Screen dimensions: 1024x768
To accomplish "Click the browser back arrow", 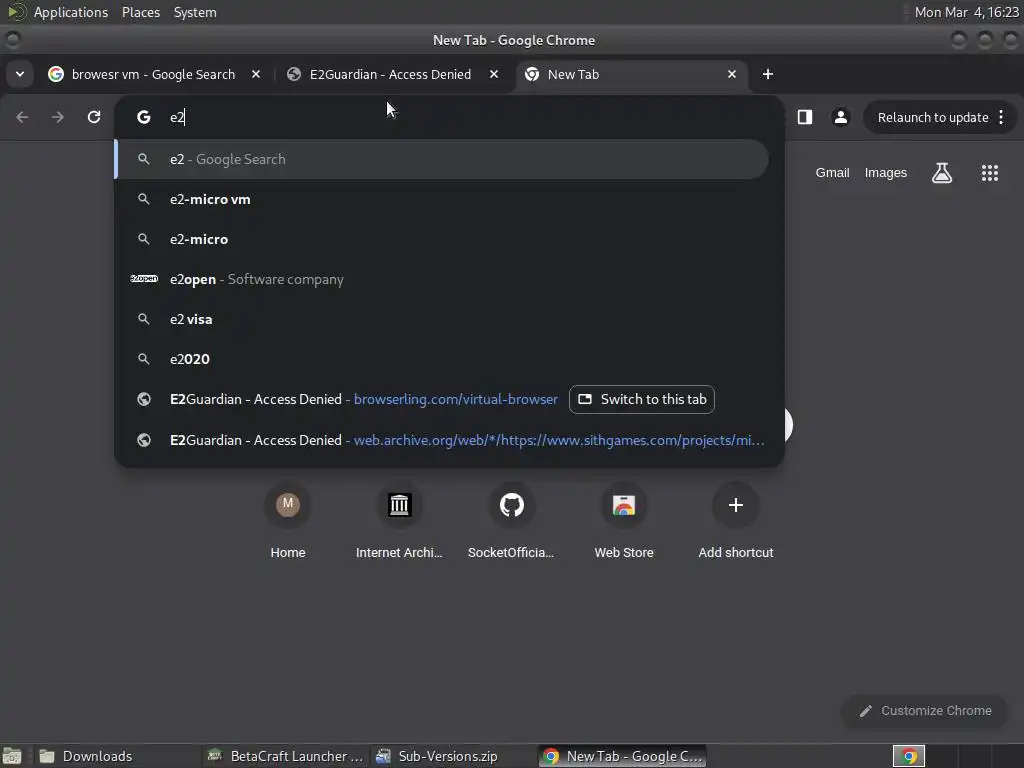I will (x=22, y=117).
